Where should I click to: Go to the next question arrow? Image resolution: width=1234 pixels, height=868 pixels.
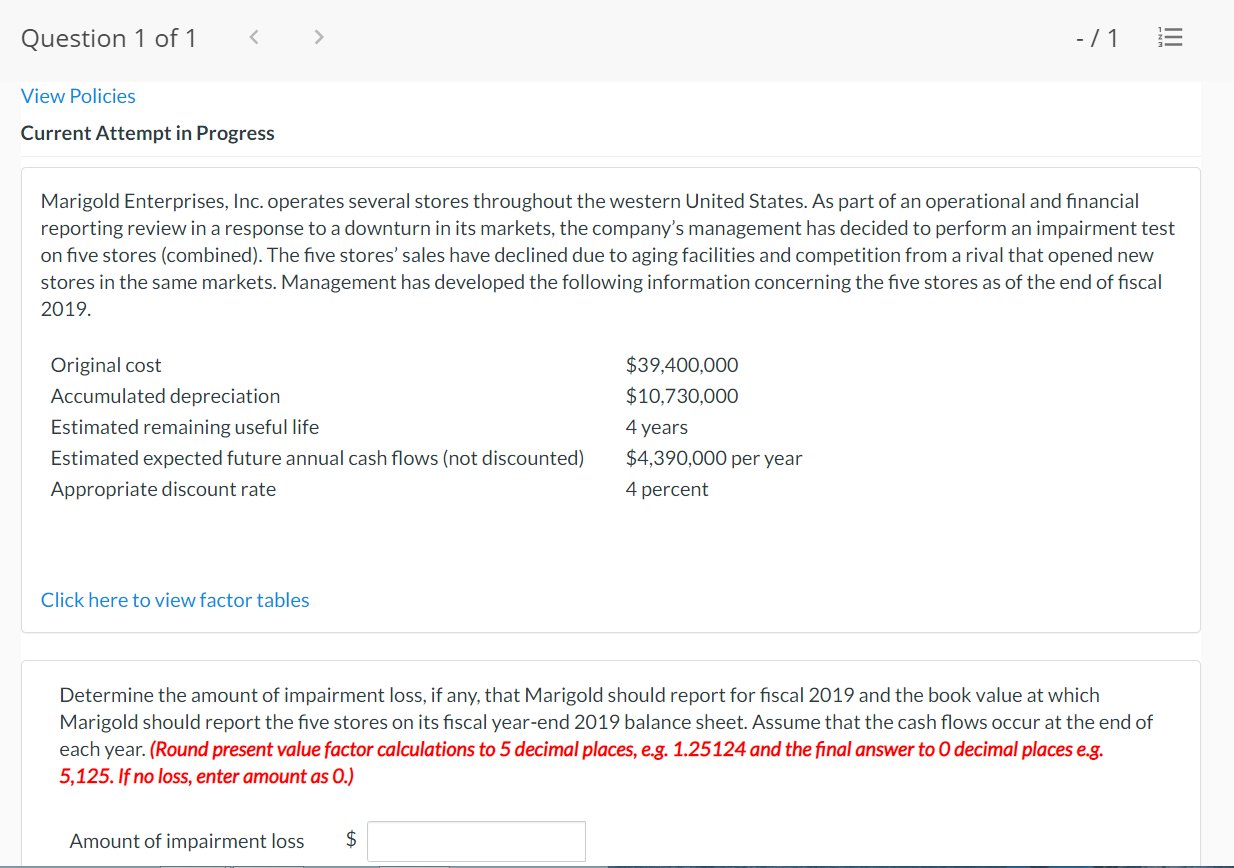tap(319, 38)
